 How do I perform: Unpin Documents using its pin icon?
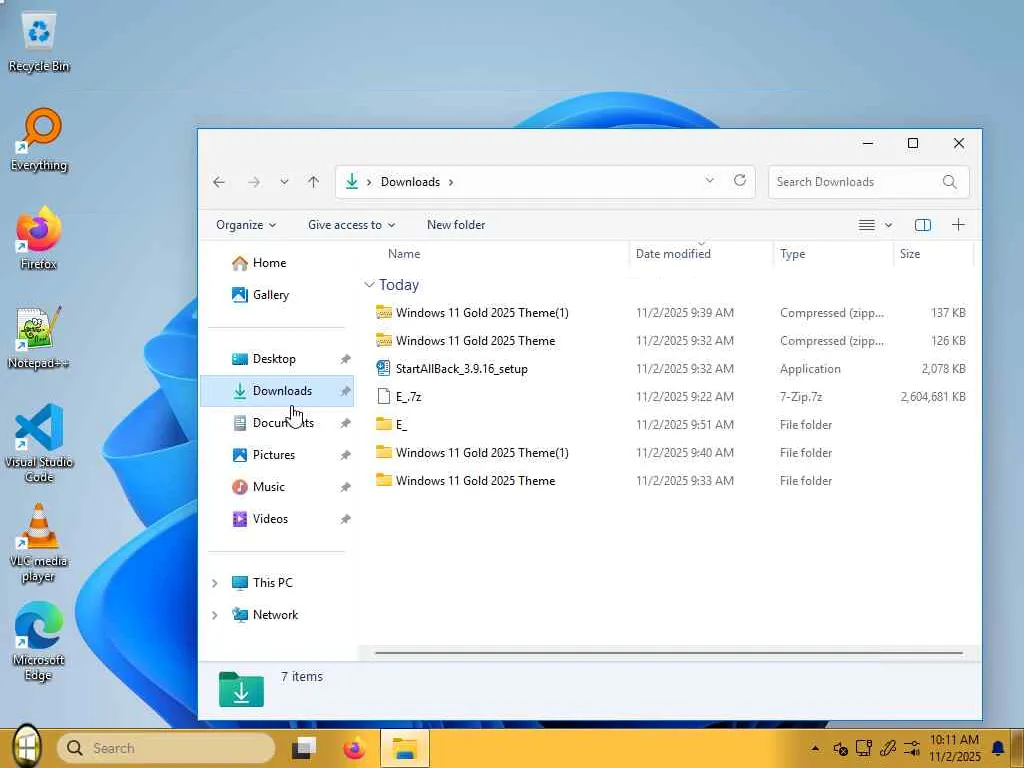coord(345,423)
